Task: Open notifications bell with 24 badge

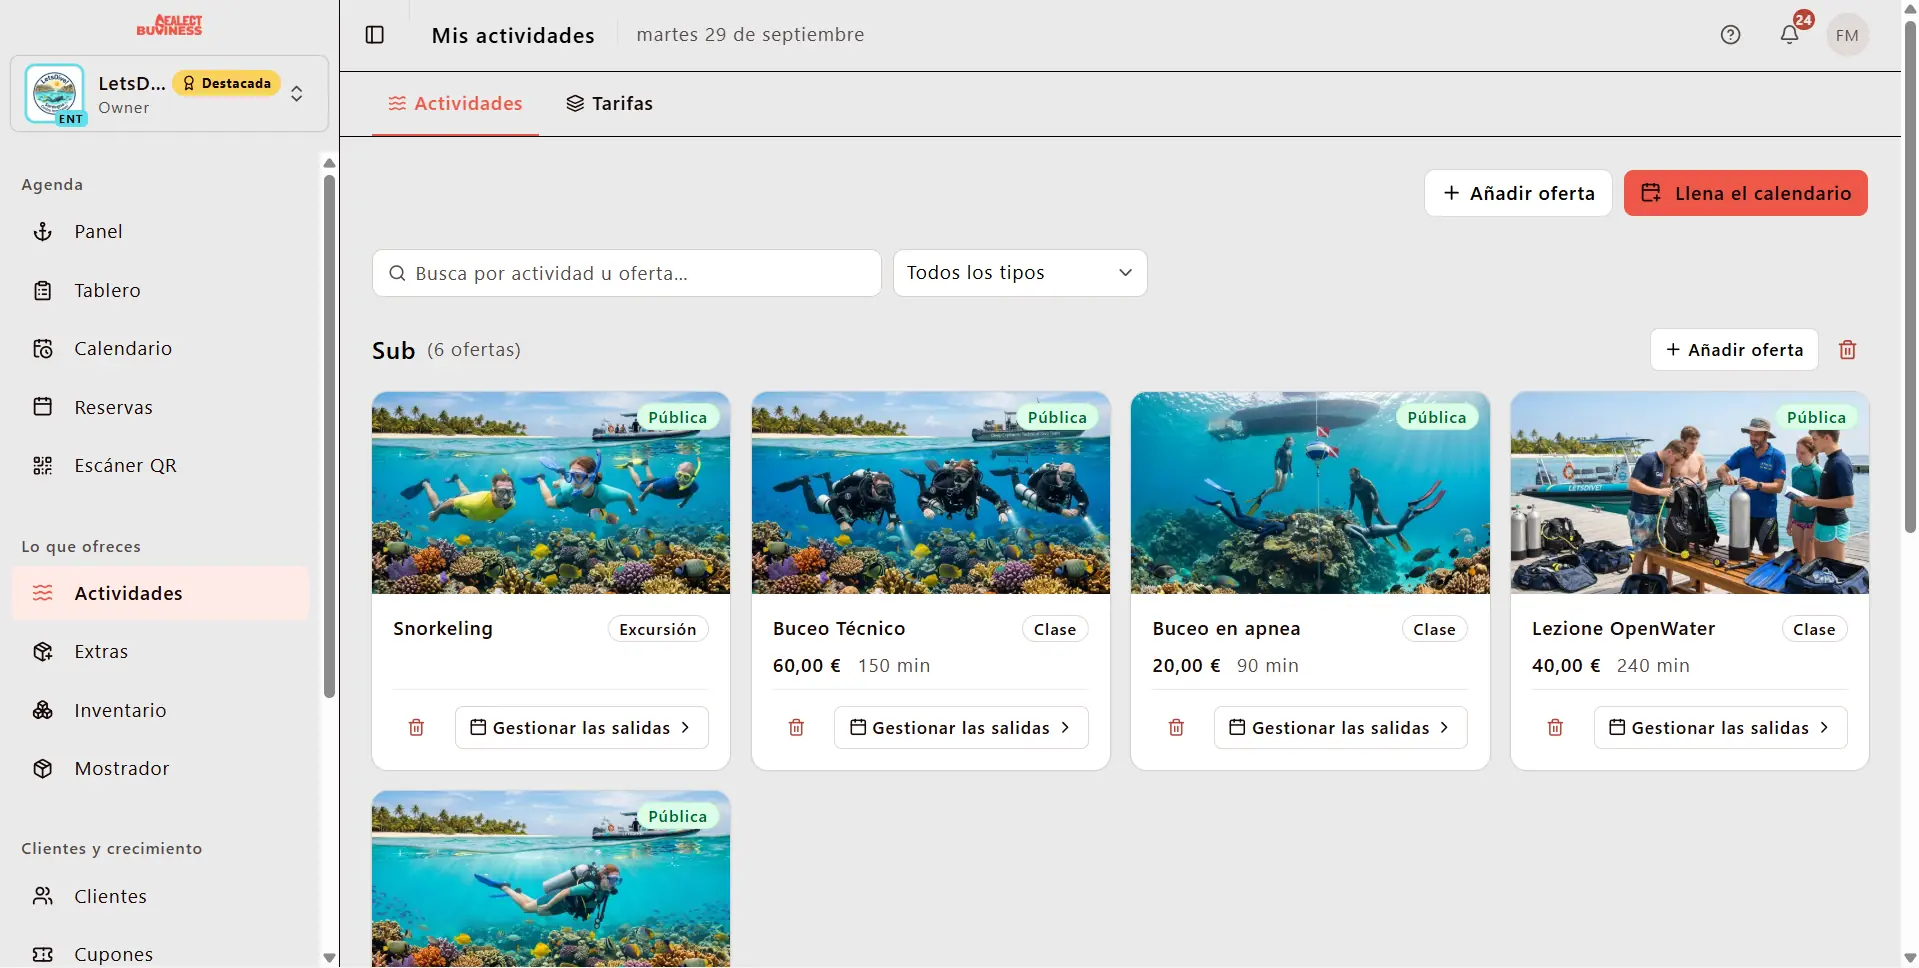Action: (1790, 35)
